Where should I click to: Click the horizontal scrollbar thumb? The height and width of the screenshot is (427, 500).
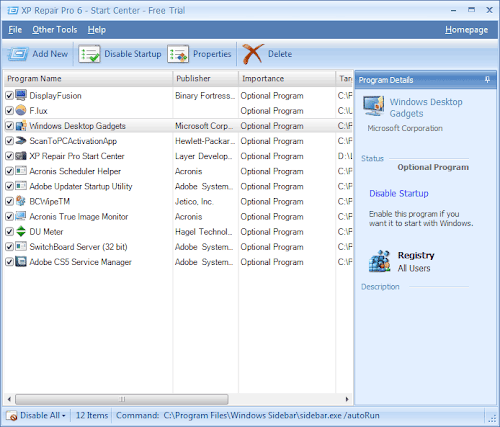[x=122, y=399]
